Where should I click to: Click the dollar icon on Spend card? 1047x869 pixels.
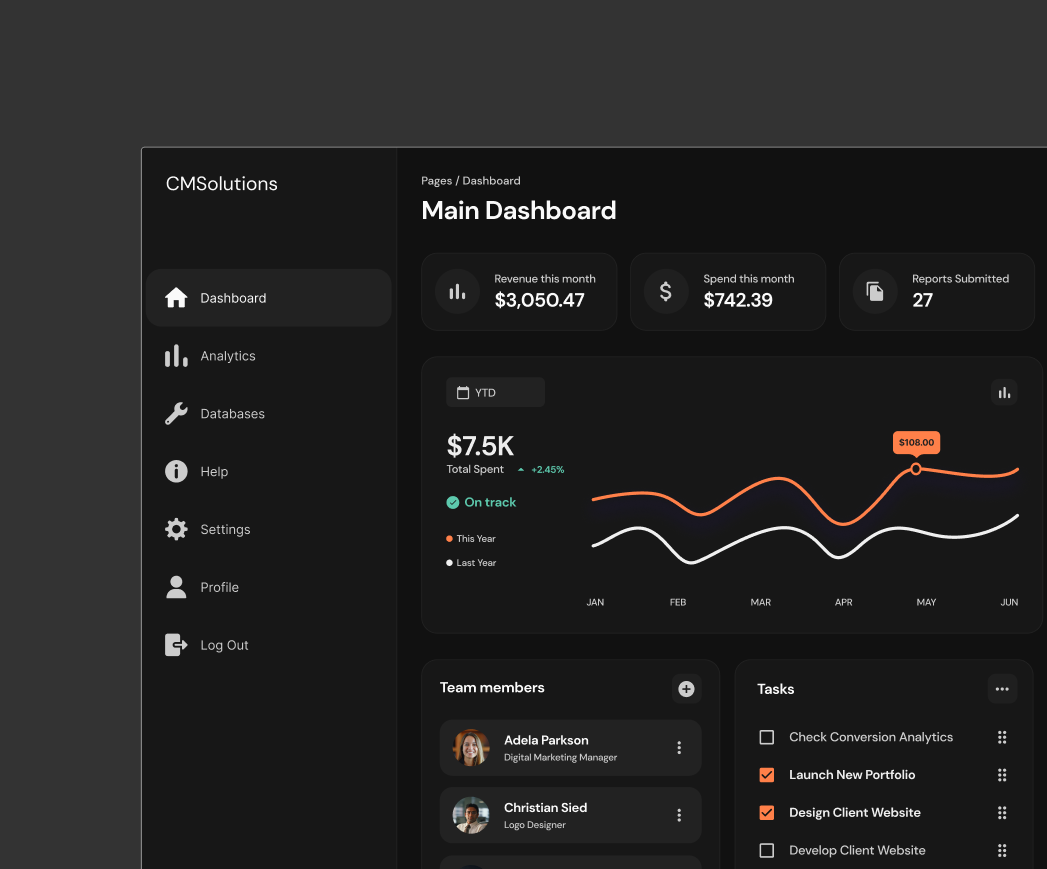point(666,291)
